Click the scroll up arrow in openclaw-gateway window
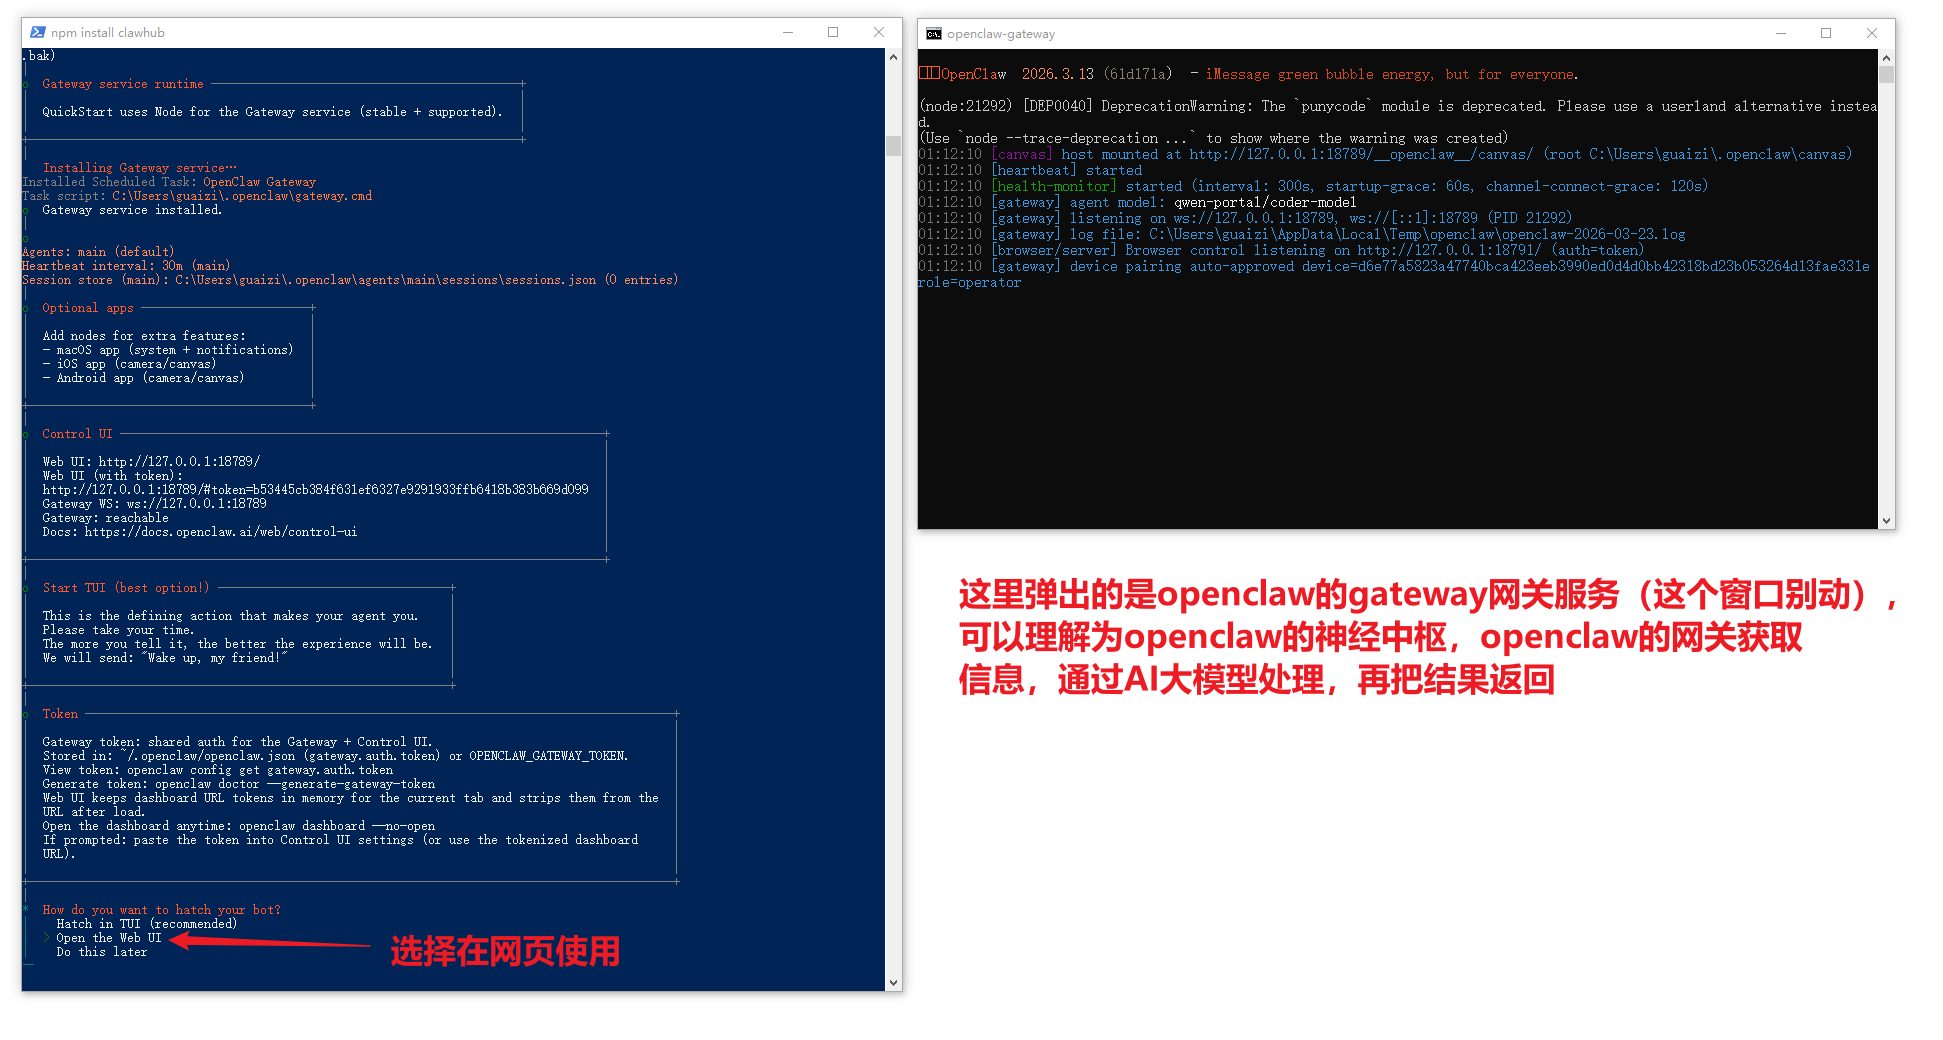The image size is (1943, 1040). (1887, 58)
